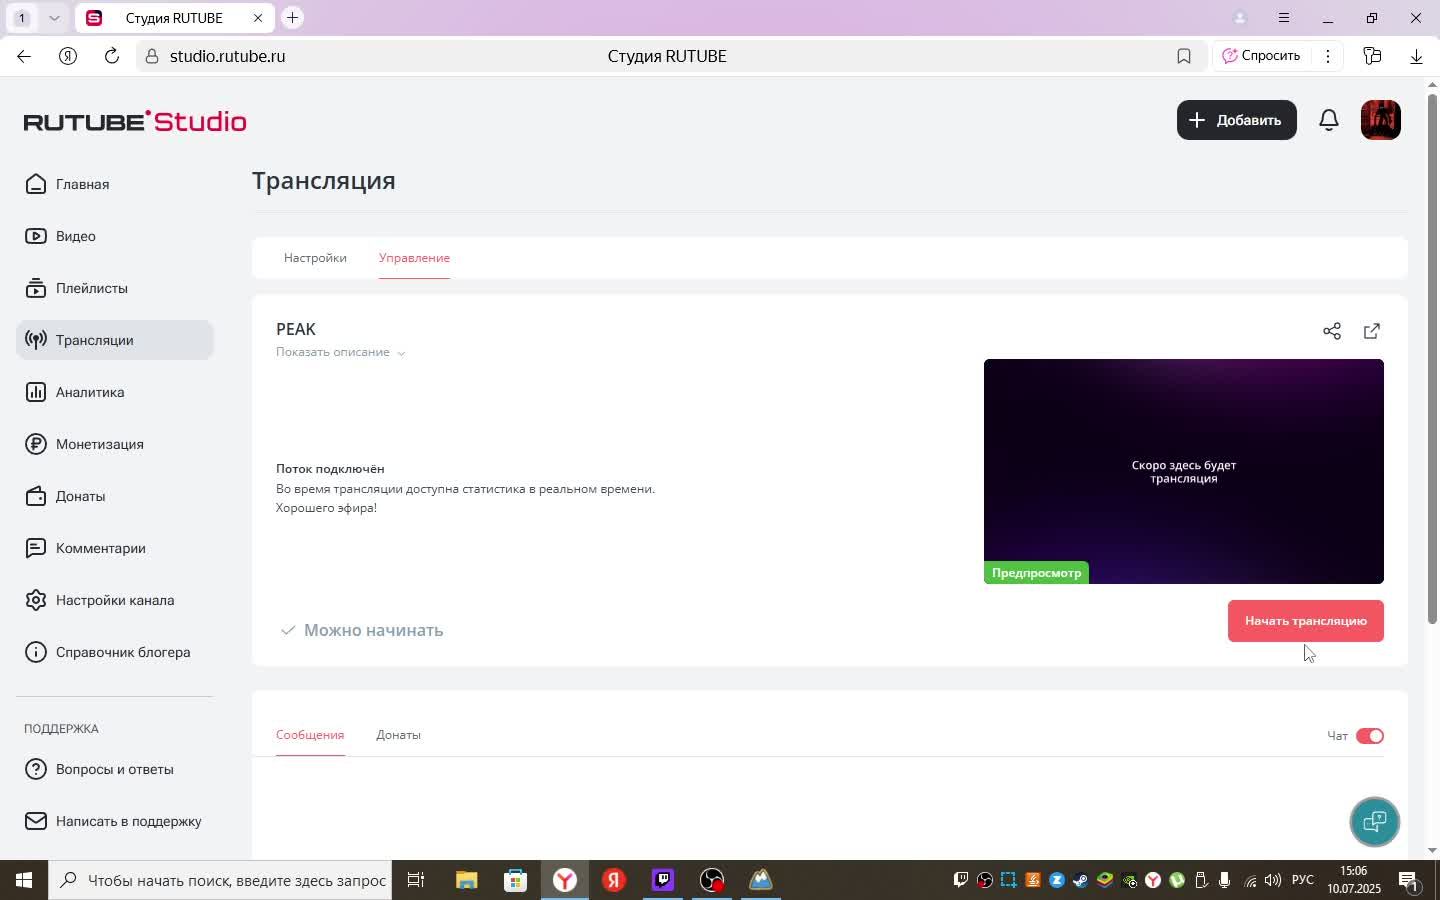Screen dimensions: 1440x900
Task: Open Монетизация section
Action: tap(115, 444)
